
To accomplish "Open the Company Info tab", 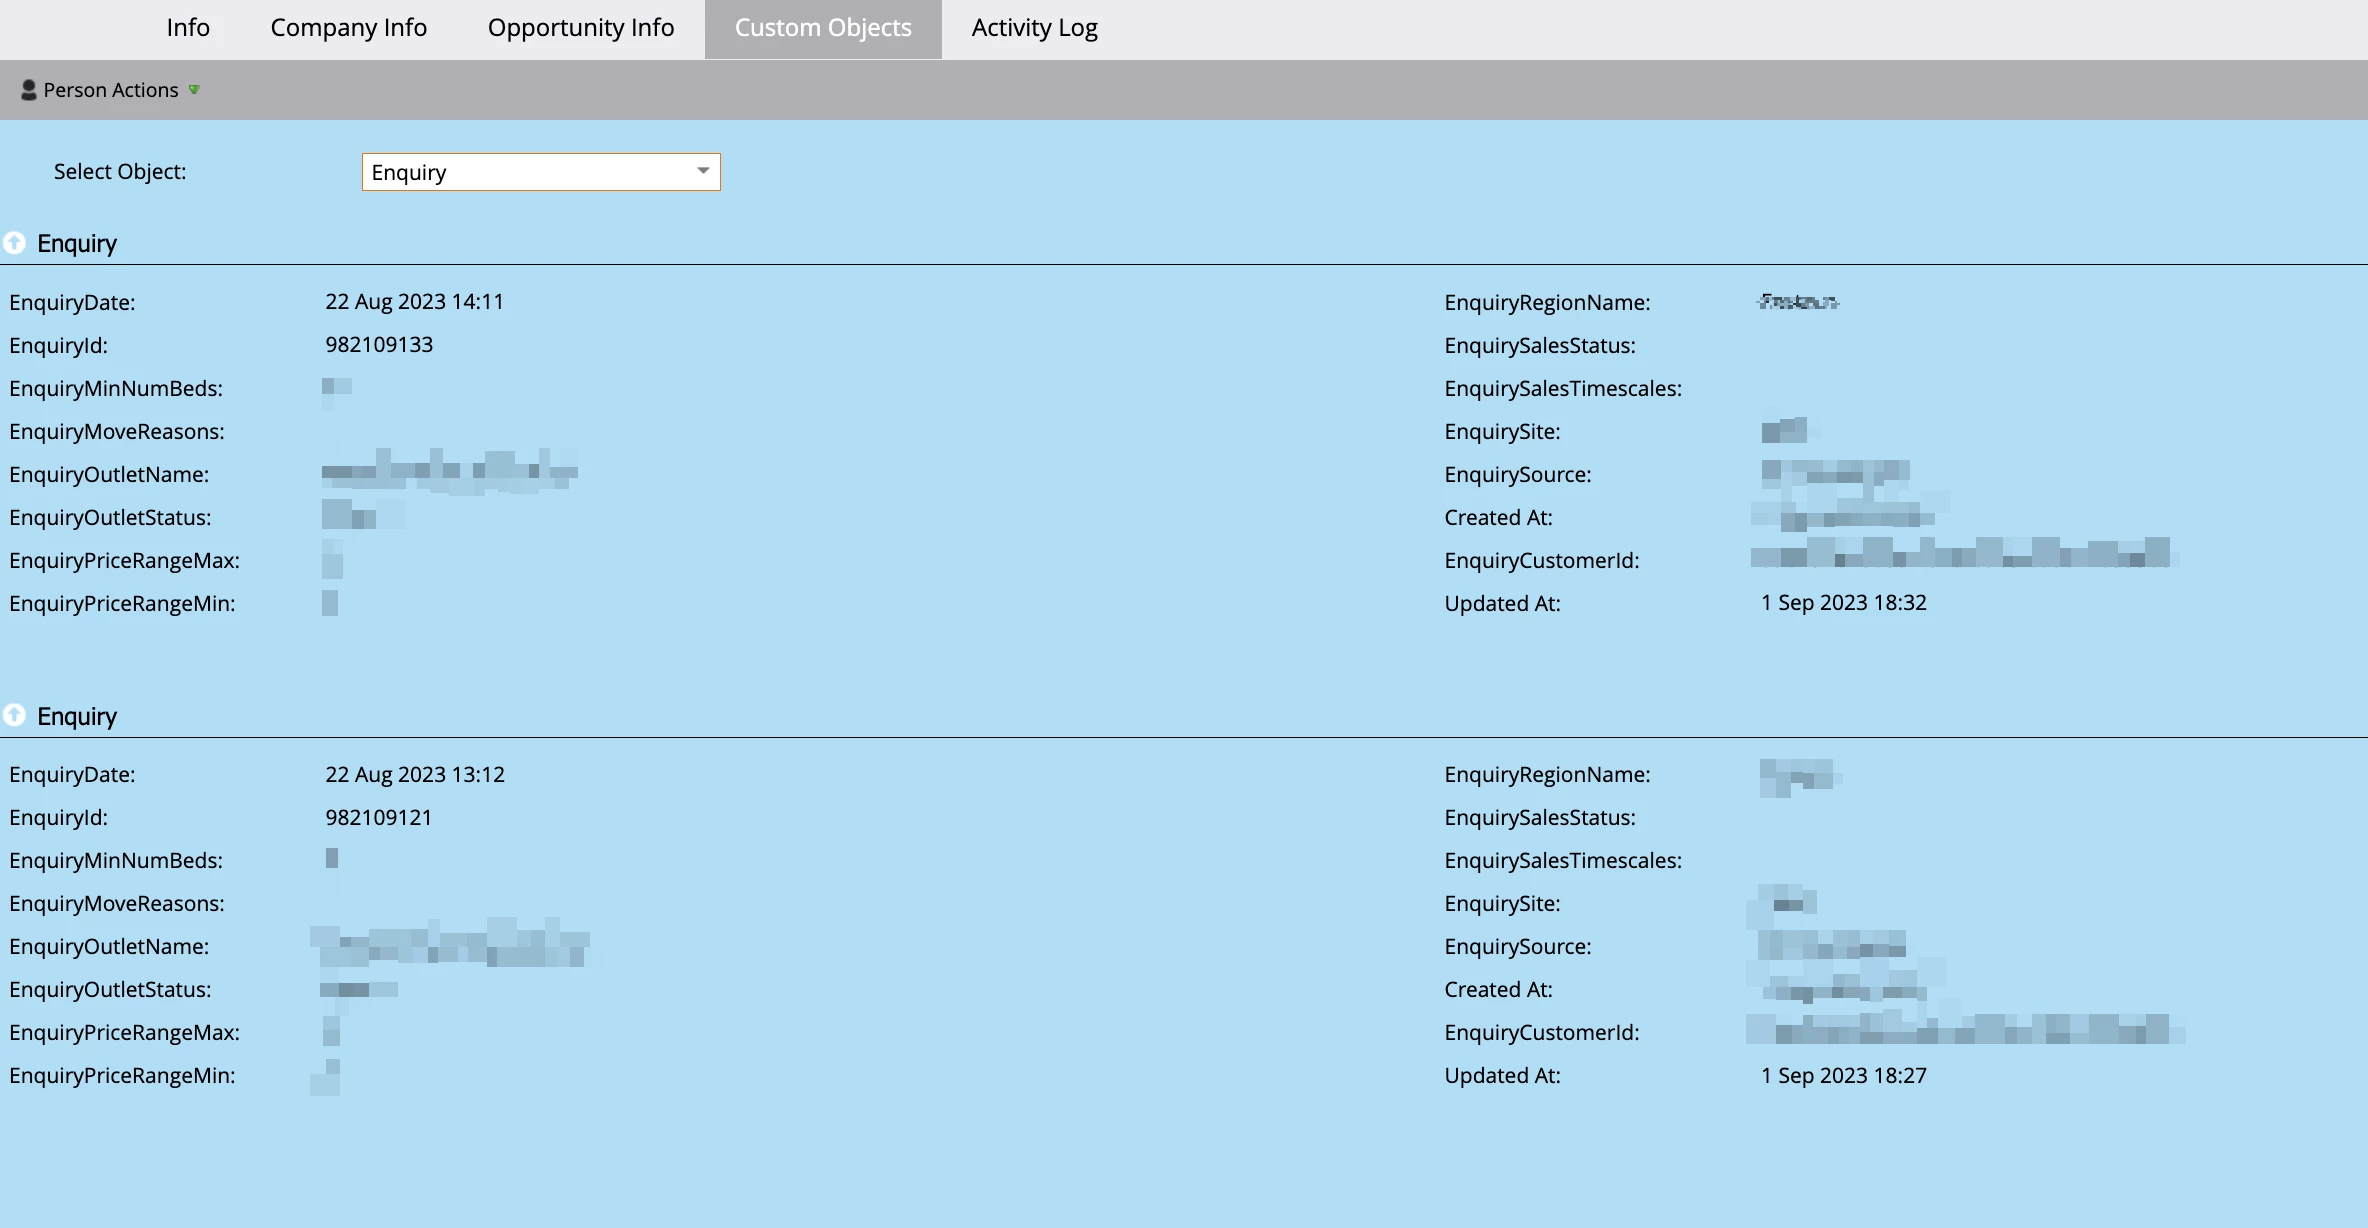I will tap(348, 28).
